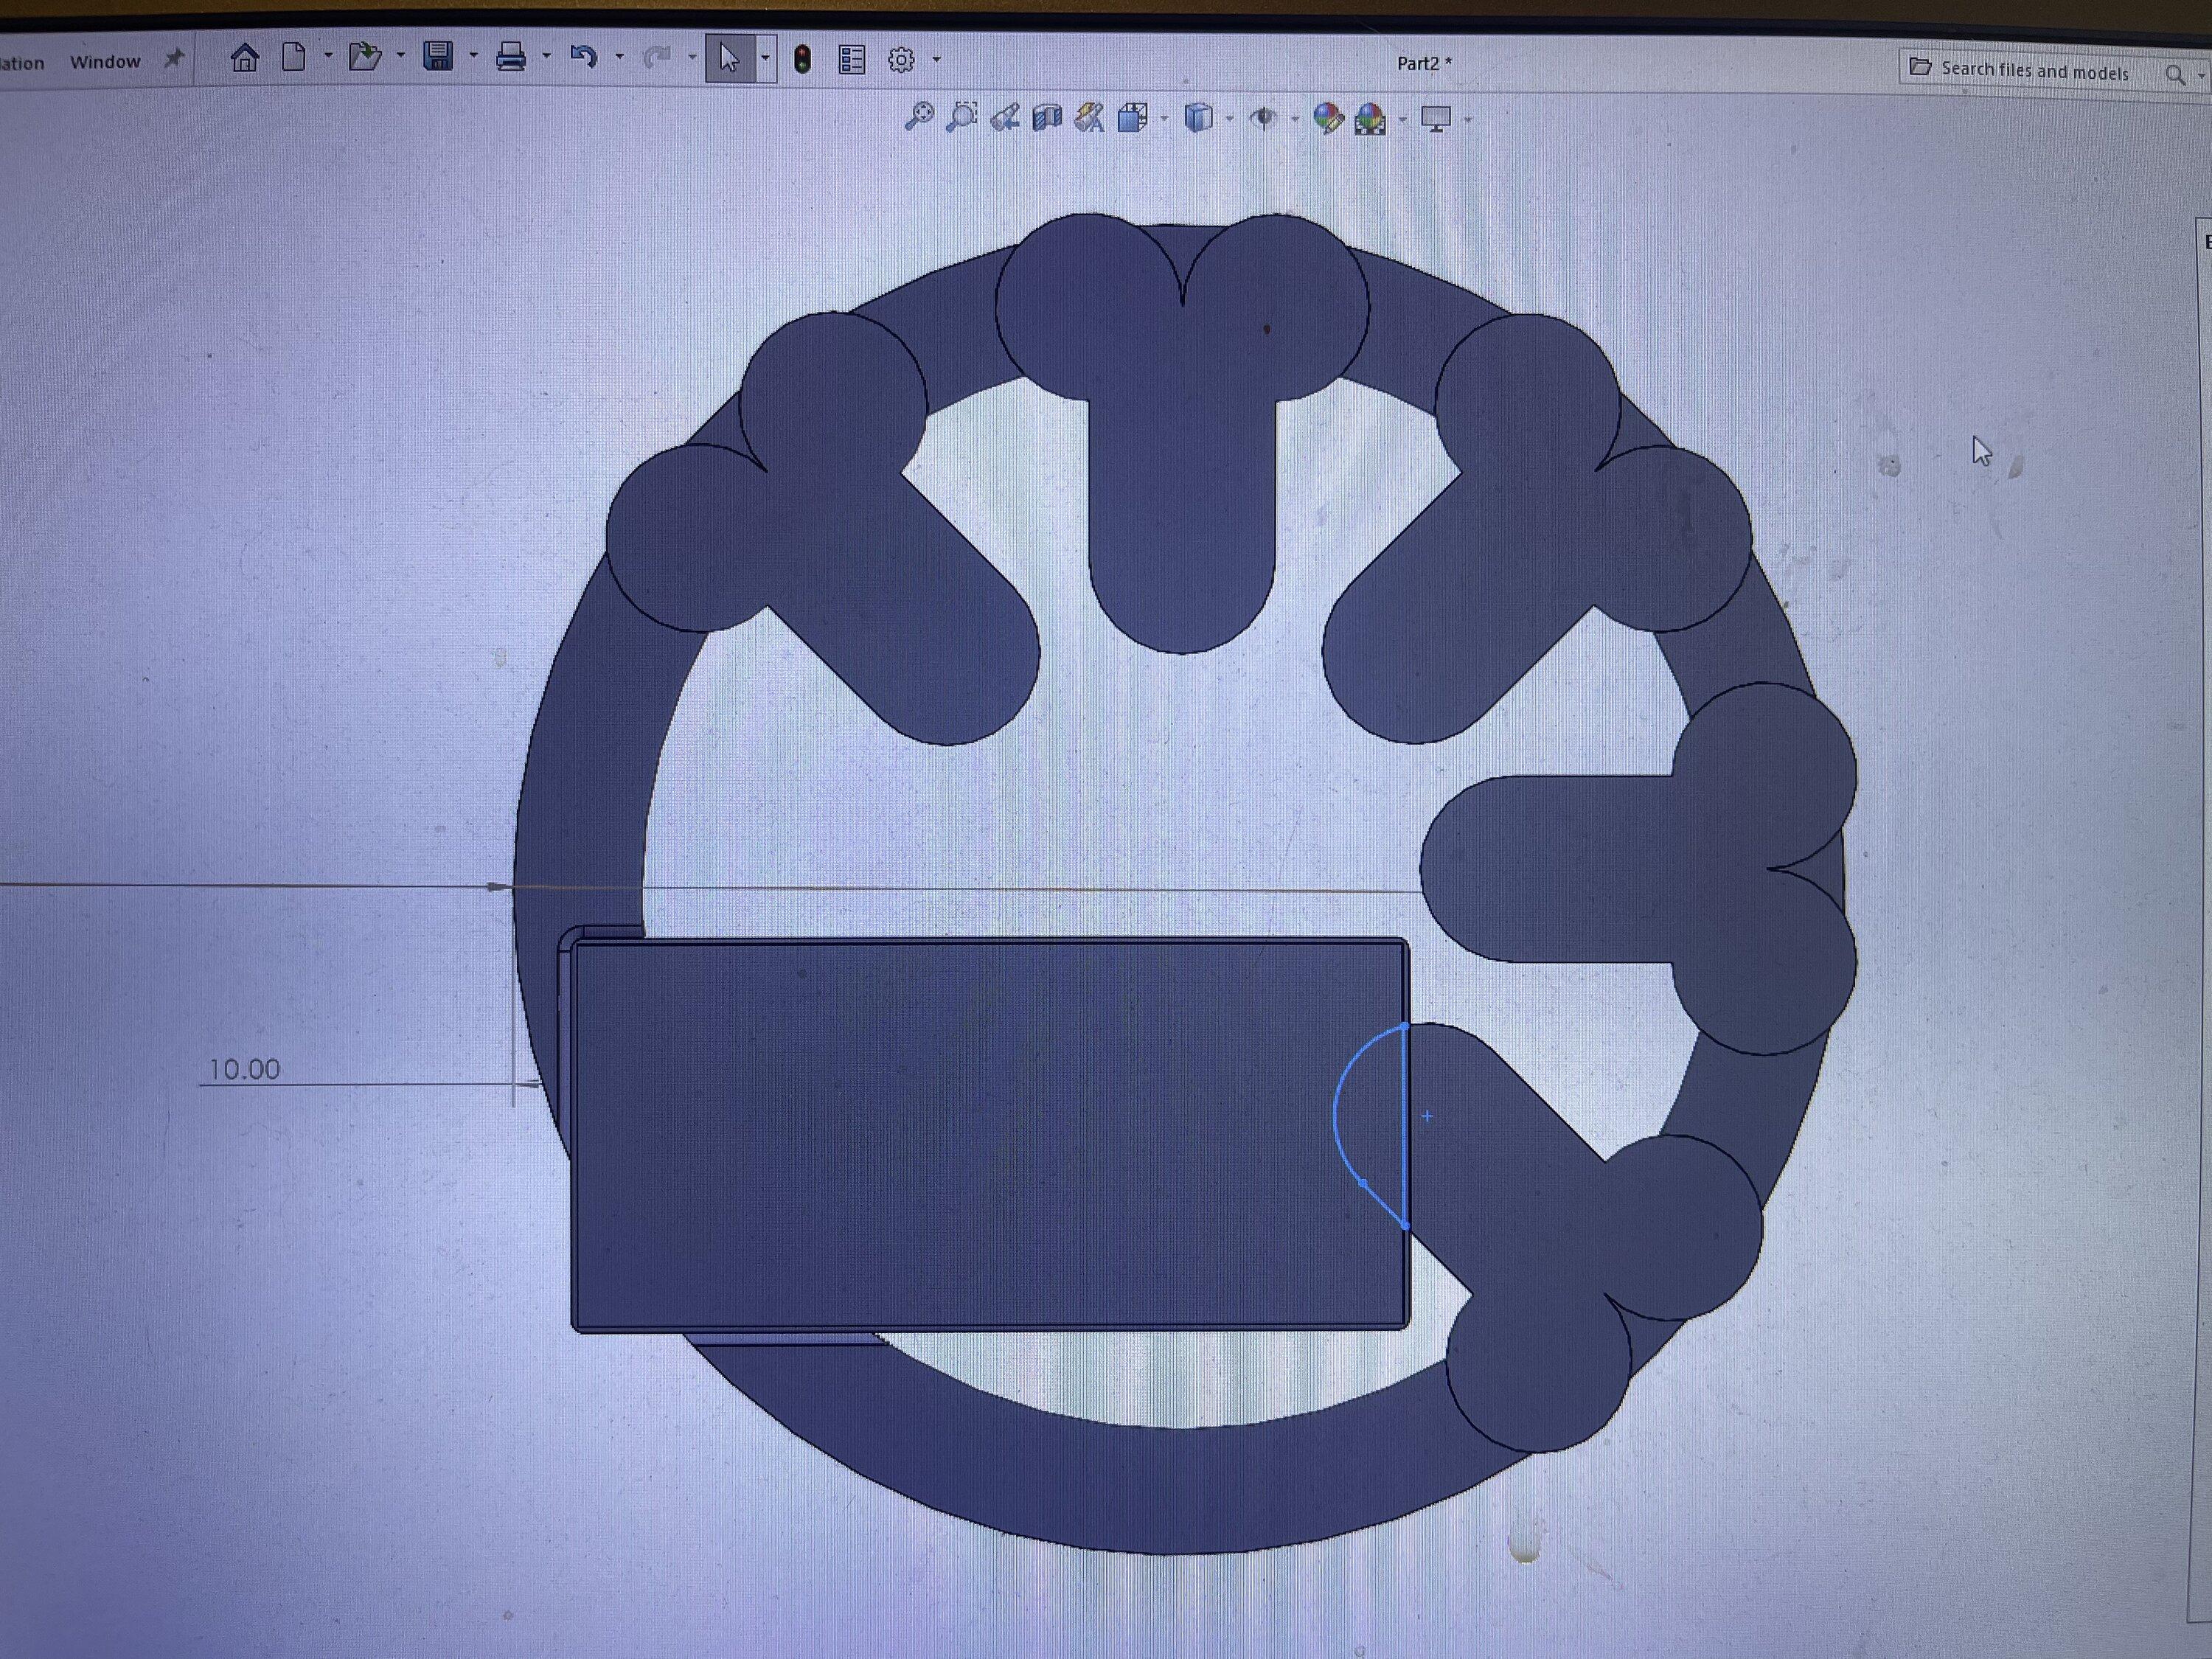Click the Rebuild traffic light icon
The width and height of the screenshot is (2212, 1659).
click(x=802, y=59)
